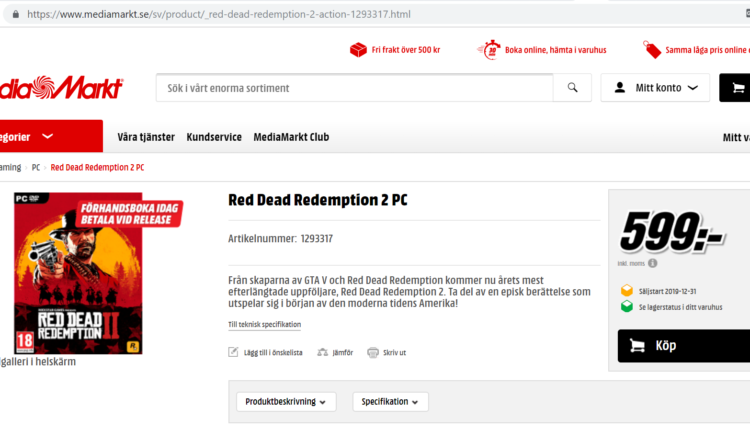Screen dimensions: 750x430
Task: Expand the Produktbeskrivning section
Action: click(x=286, y=402)
